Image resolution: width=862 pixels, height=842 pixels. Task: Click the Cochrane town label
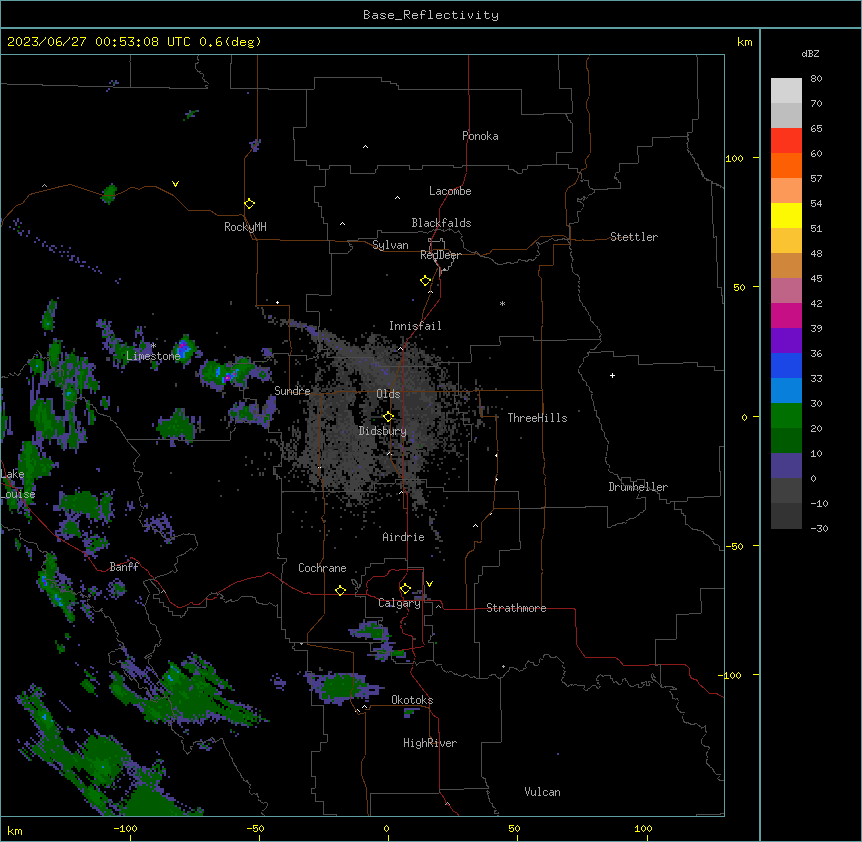coord(322,568)
